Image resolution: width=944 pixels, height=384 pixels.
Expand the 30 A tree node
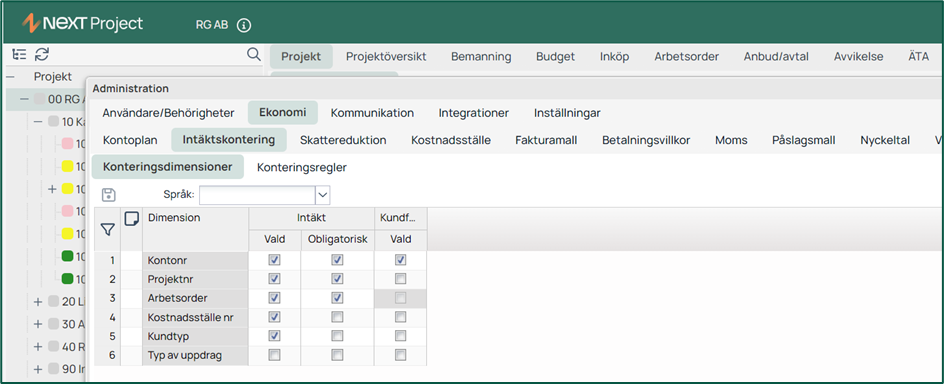point(38,324)
